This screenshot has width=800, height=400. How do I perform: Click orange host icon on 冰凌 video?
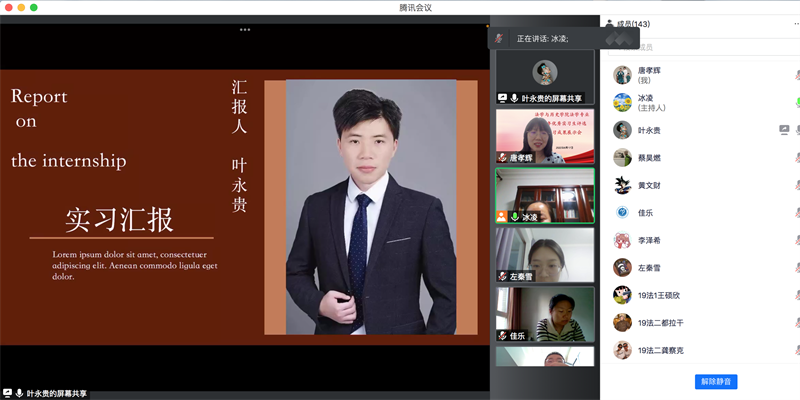(502, 216)
